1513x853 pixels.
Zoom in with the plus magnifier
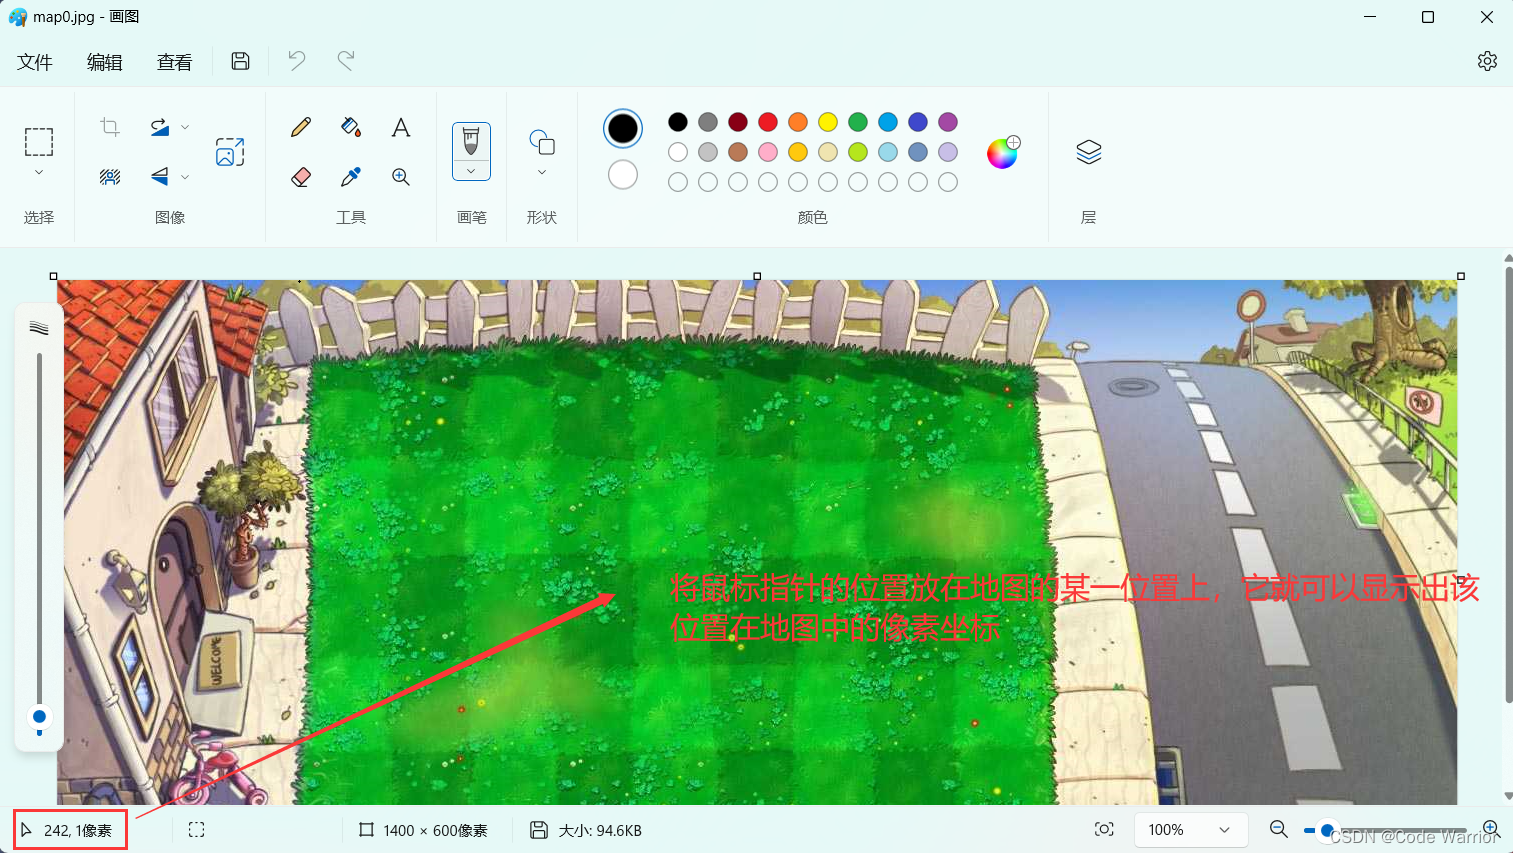[x=1491, y=829]
